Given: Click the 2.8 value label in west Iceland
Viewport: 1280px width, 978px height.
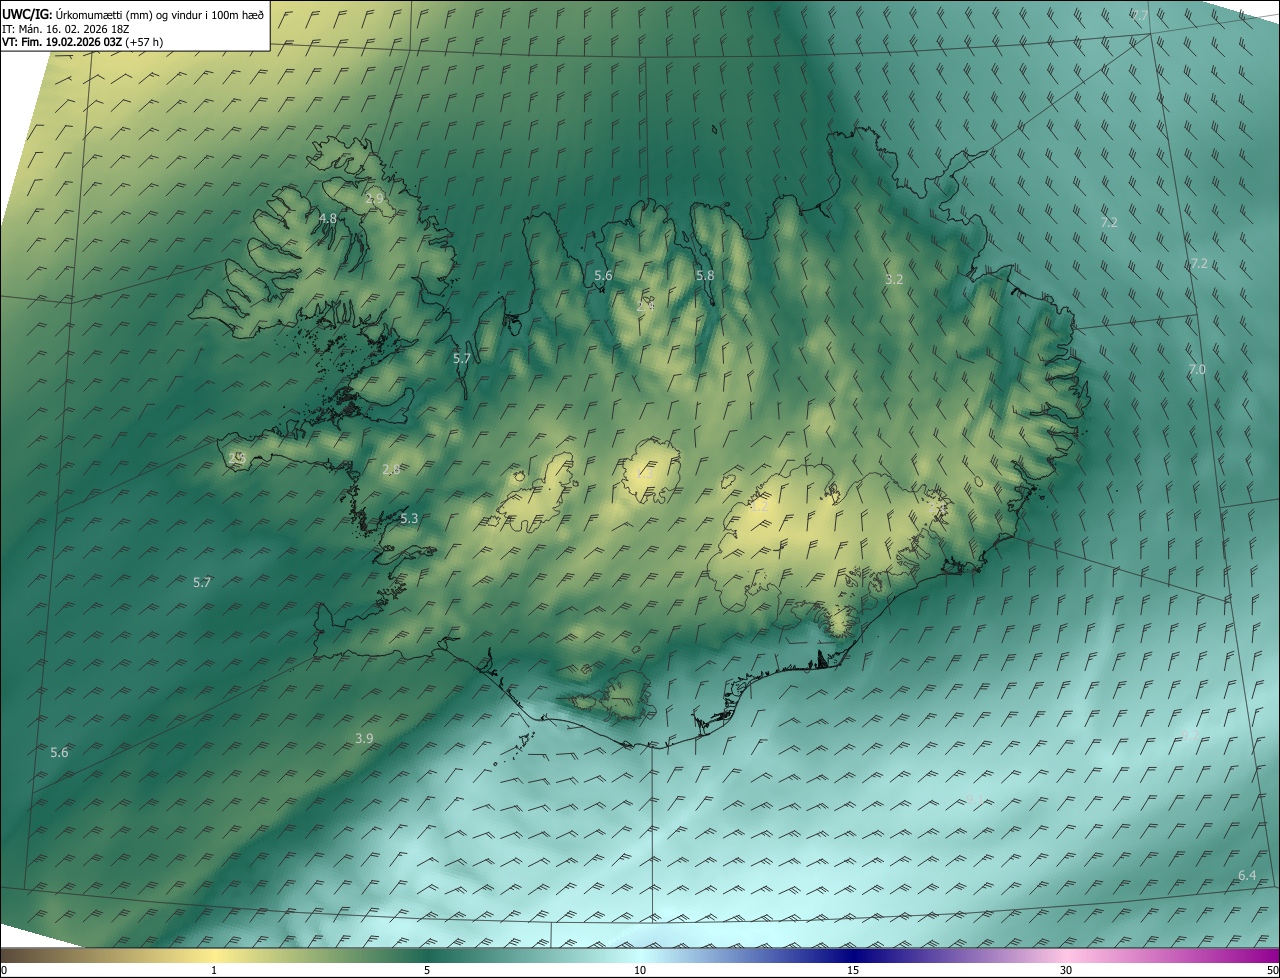Looking at the screenshot, I should (x=391, y=469).
